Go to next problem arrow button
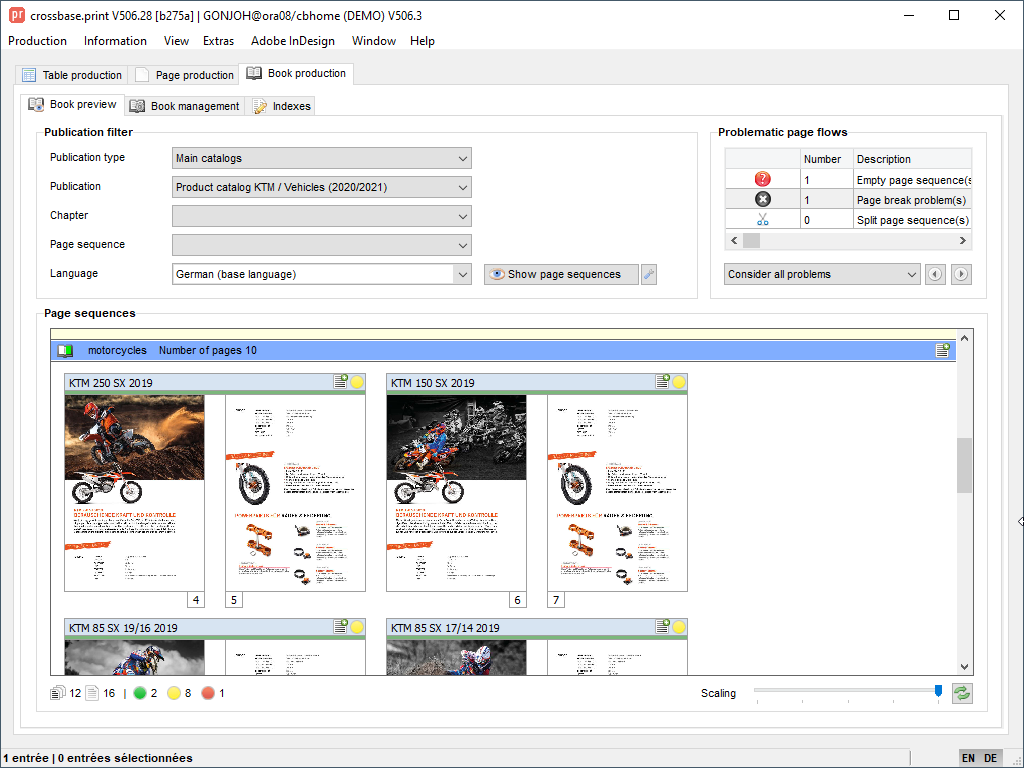This screenshot has height=768, width=1024. (x=961, y=274)
